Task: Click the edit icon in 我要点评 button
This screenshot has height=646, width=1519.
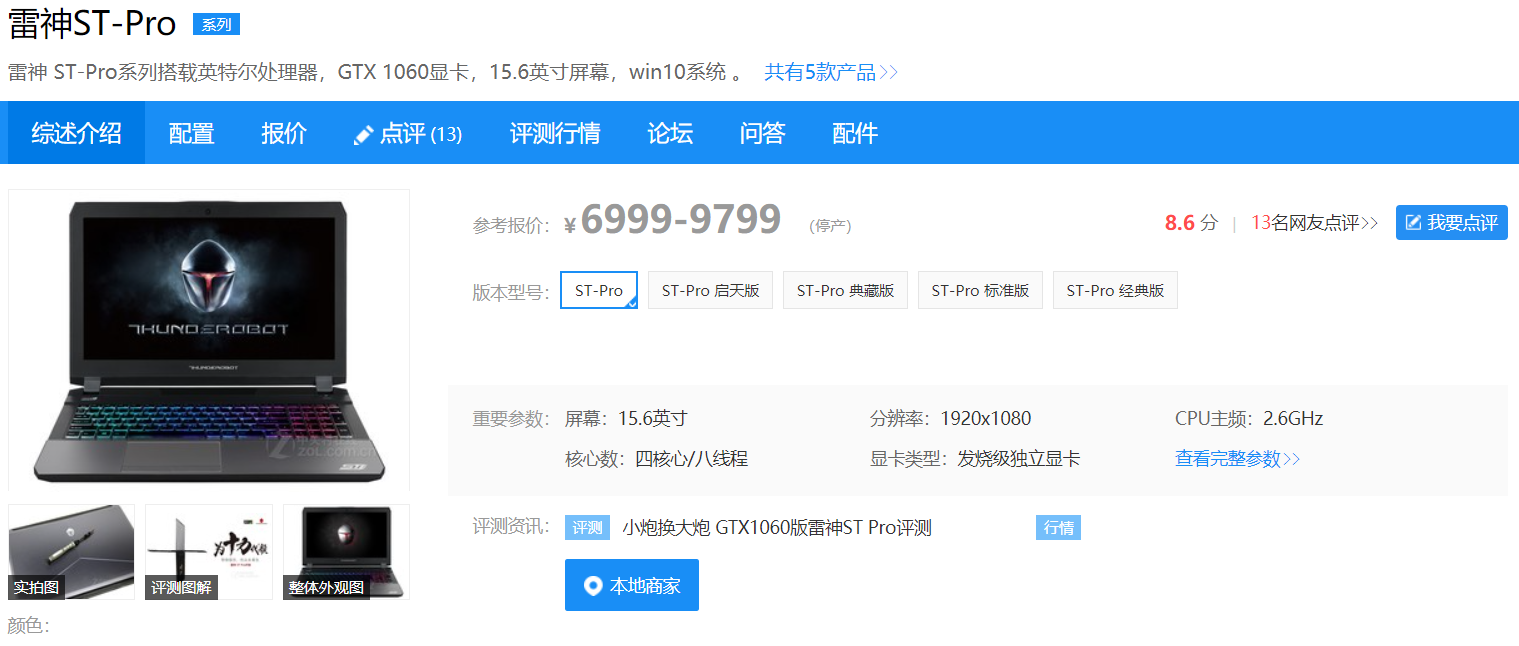Action: point(1414,223)
